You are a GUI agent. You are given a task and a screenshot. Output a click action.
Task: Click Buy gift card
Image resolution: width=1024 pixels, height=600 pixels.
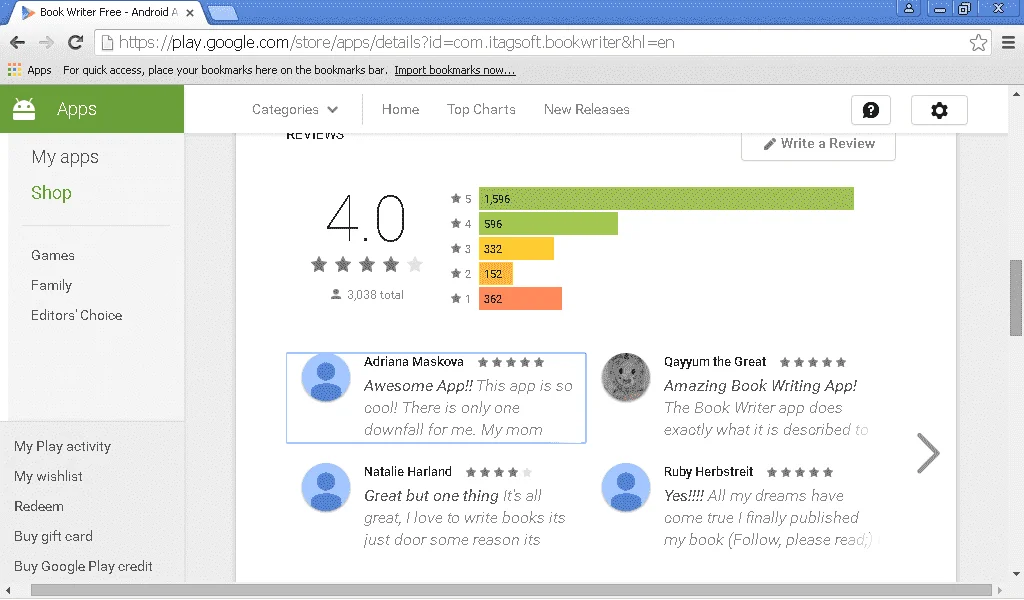coord(54,537)
